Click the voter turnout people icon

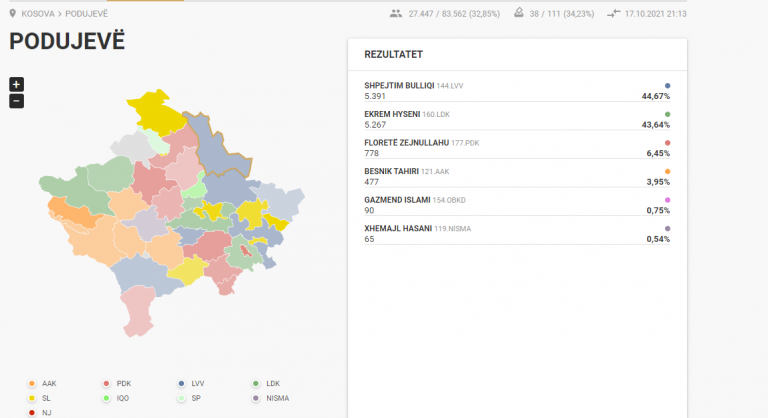[x=396, y=14]
